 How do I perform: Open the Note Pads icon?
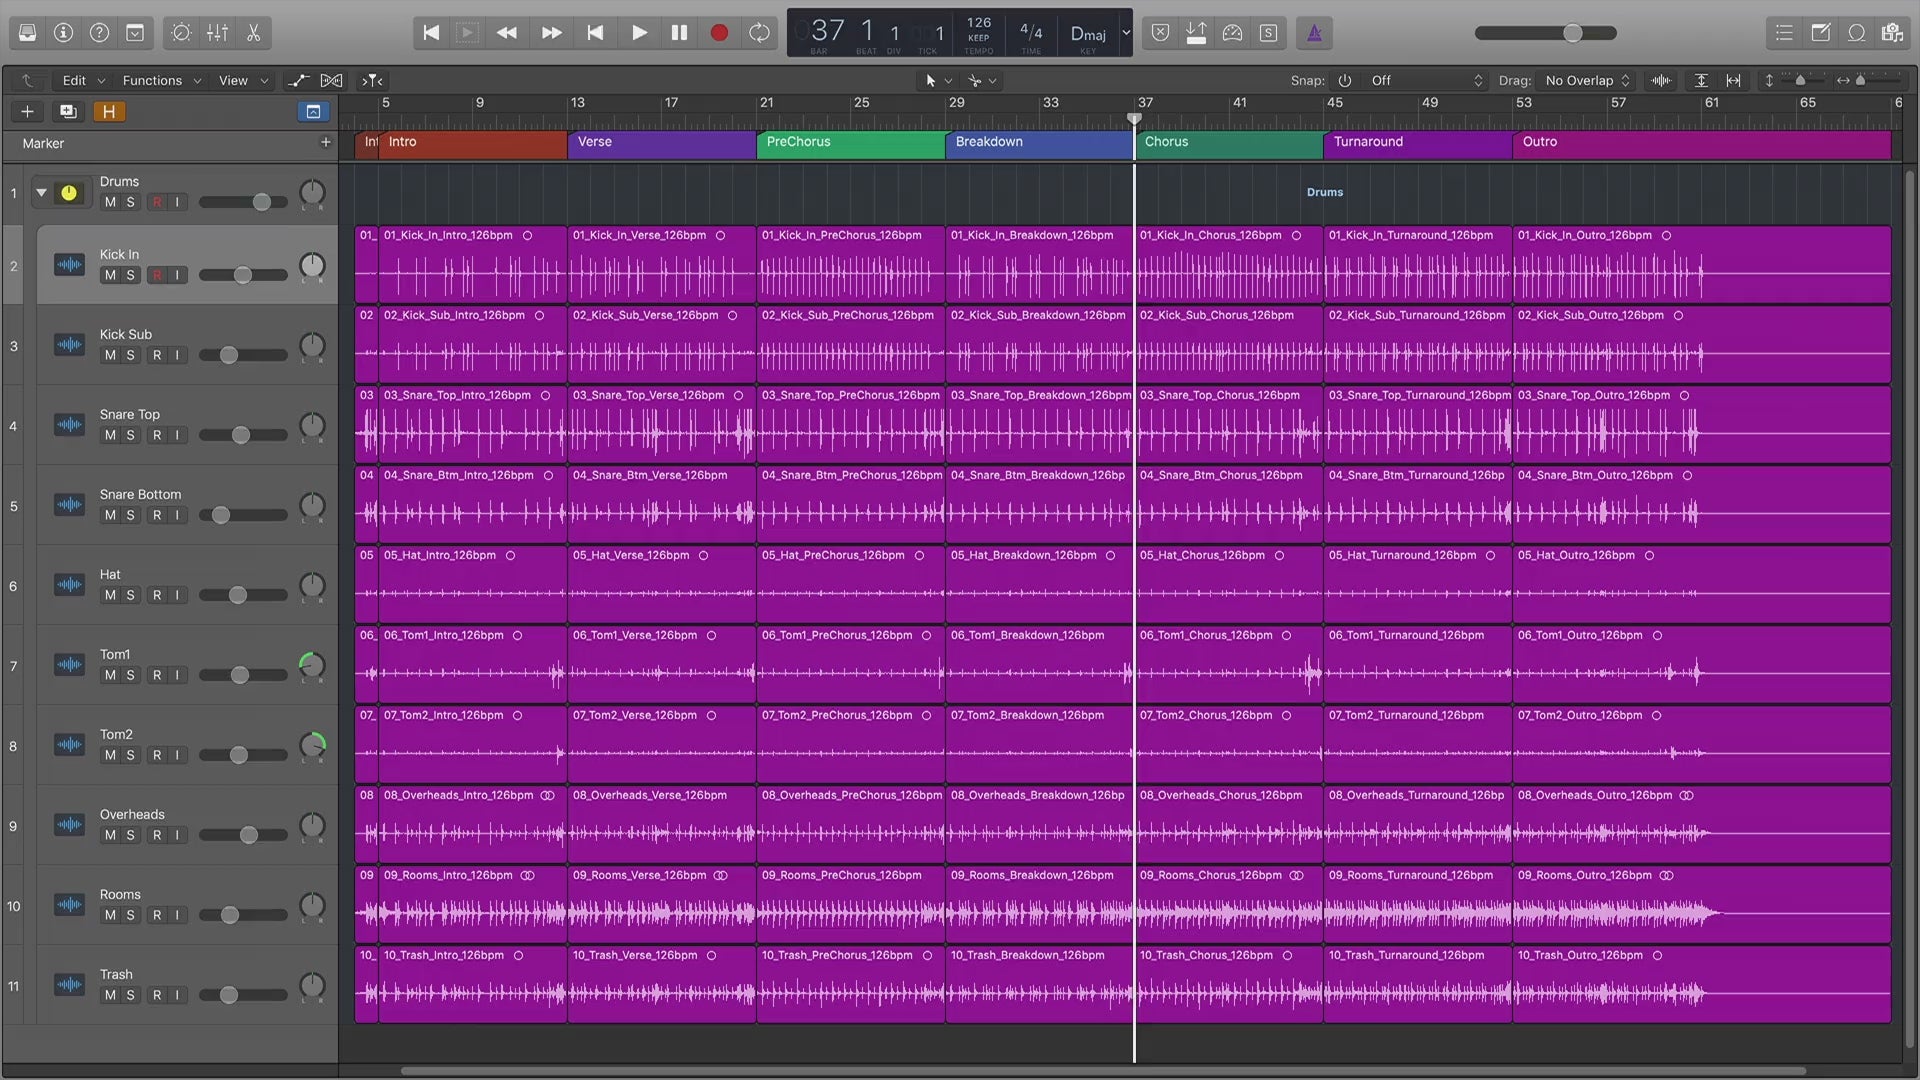1820,33
